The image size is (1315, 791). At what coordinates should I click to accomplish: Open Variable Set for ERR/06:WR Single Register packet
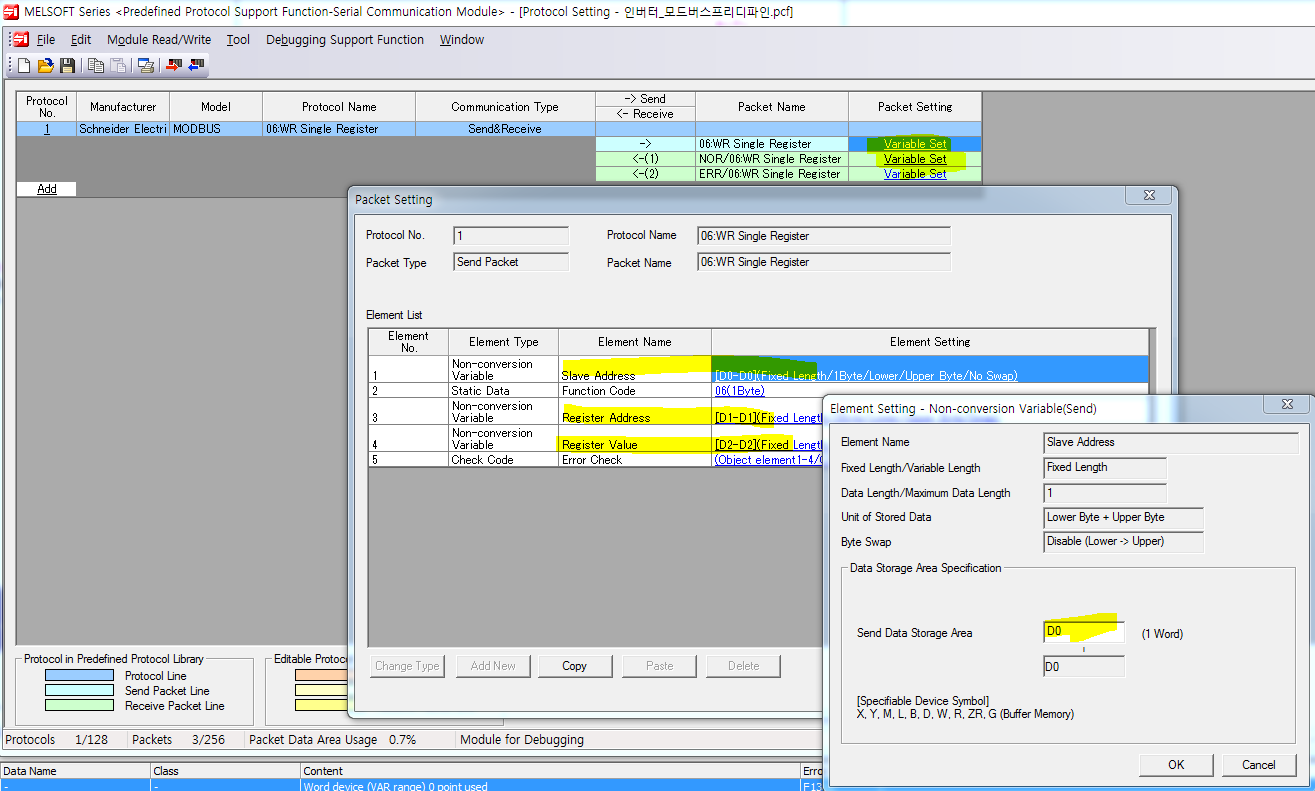click(915, 174)
